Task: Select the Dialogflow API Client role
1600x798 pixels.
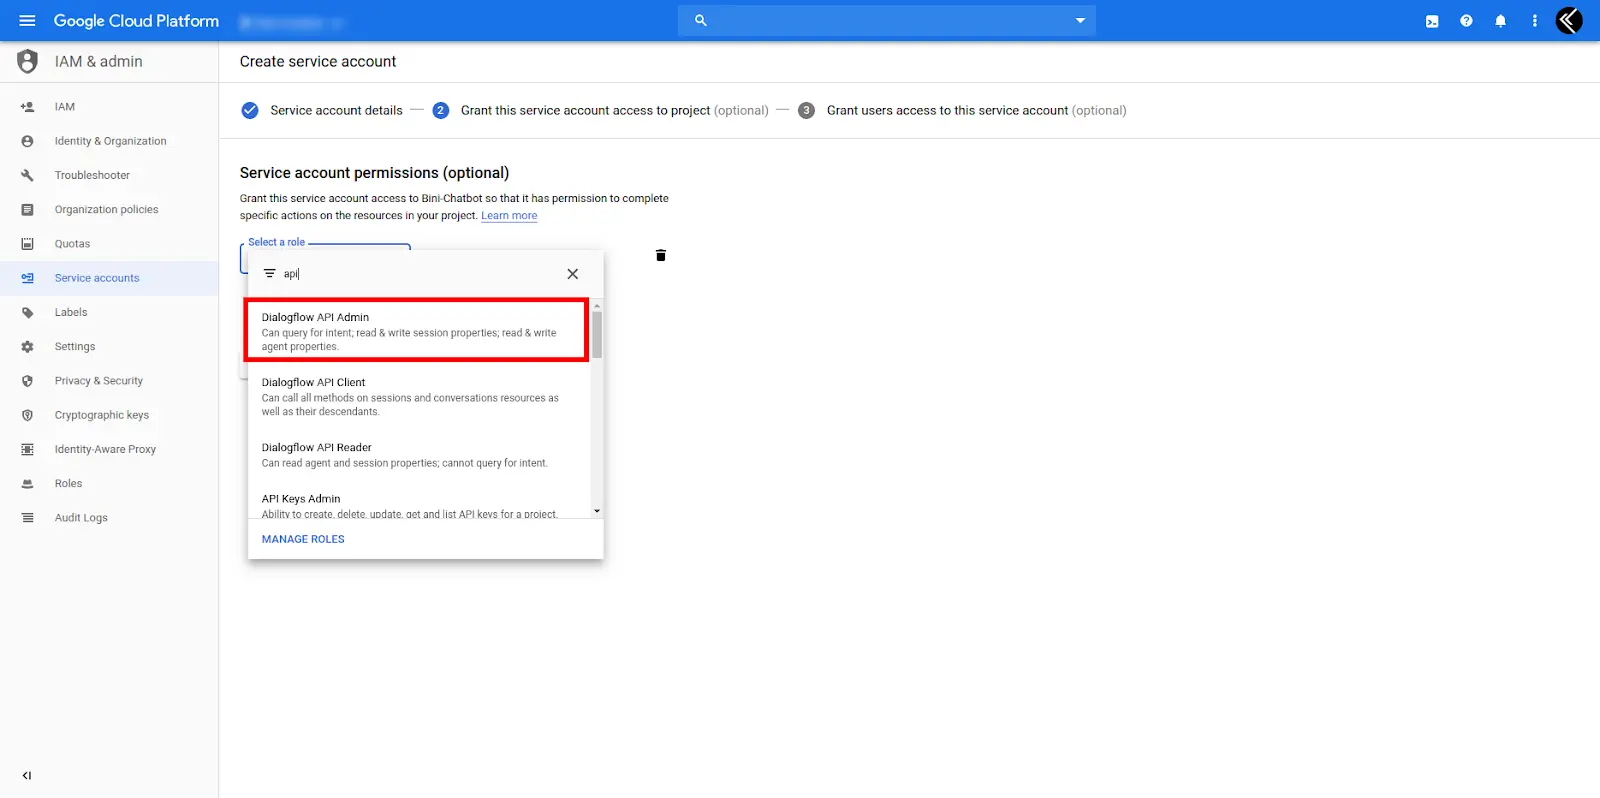Action: pyautogui.click(x=419, y=396)
